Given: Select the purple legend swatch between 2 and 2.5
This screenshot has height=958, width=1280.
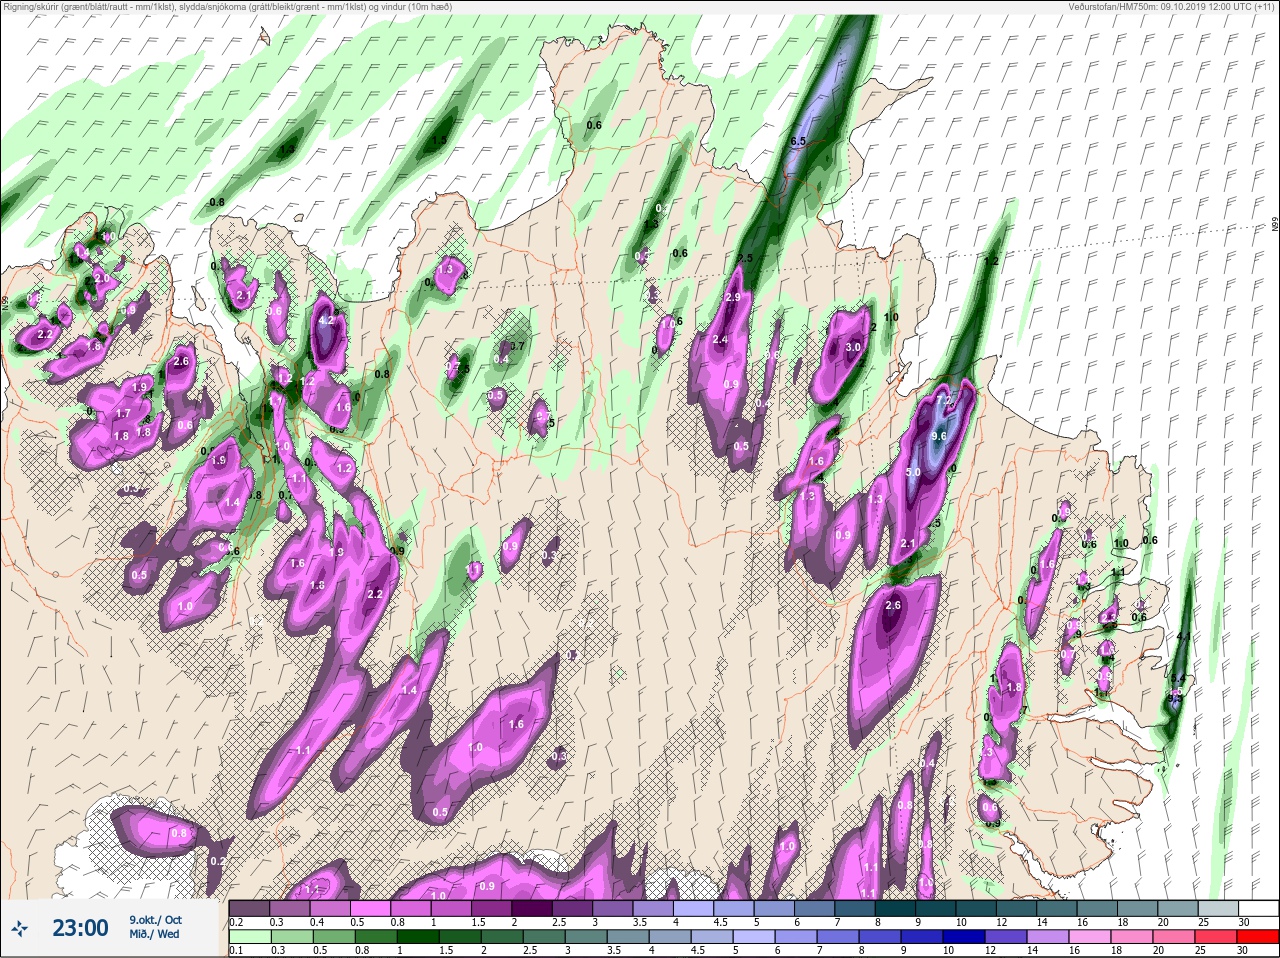Looking at the screenshot, I should pyautogui.click(x=534, y=908).
